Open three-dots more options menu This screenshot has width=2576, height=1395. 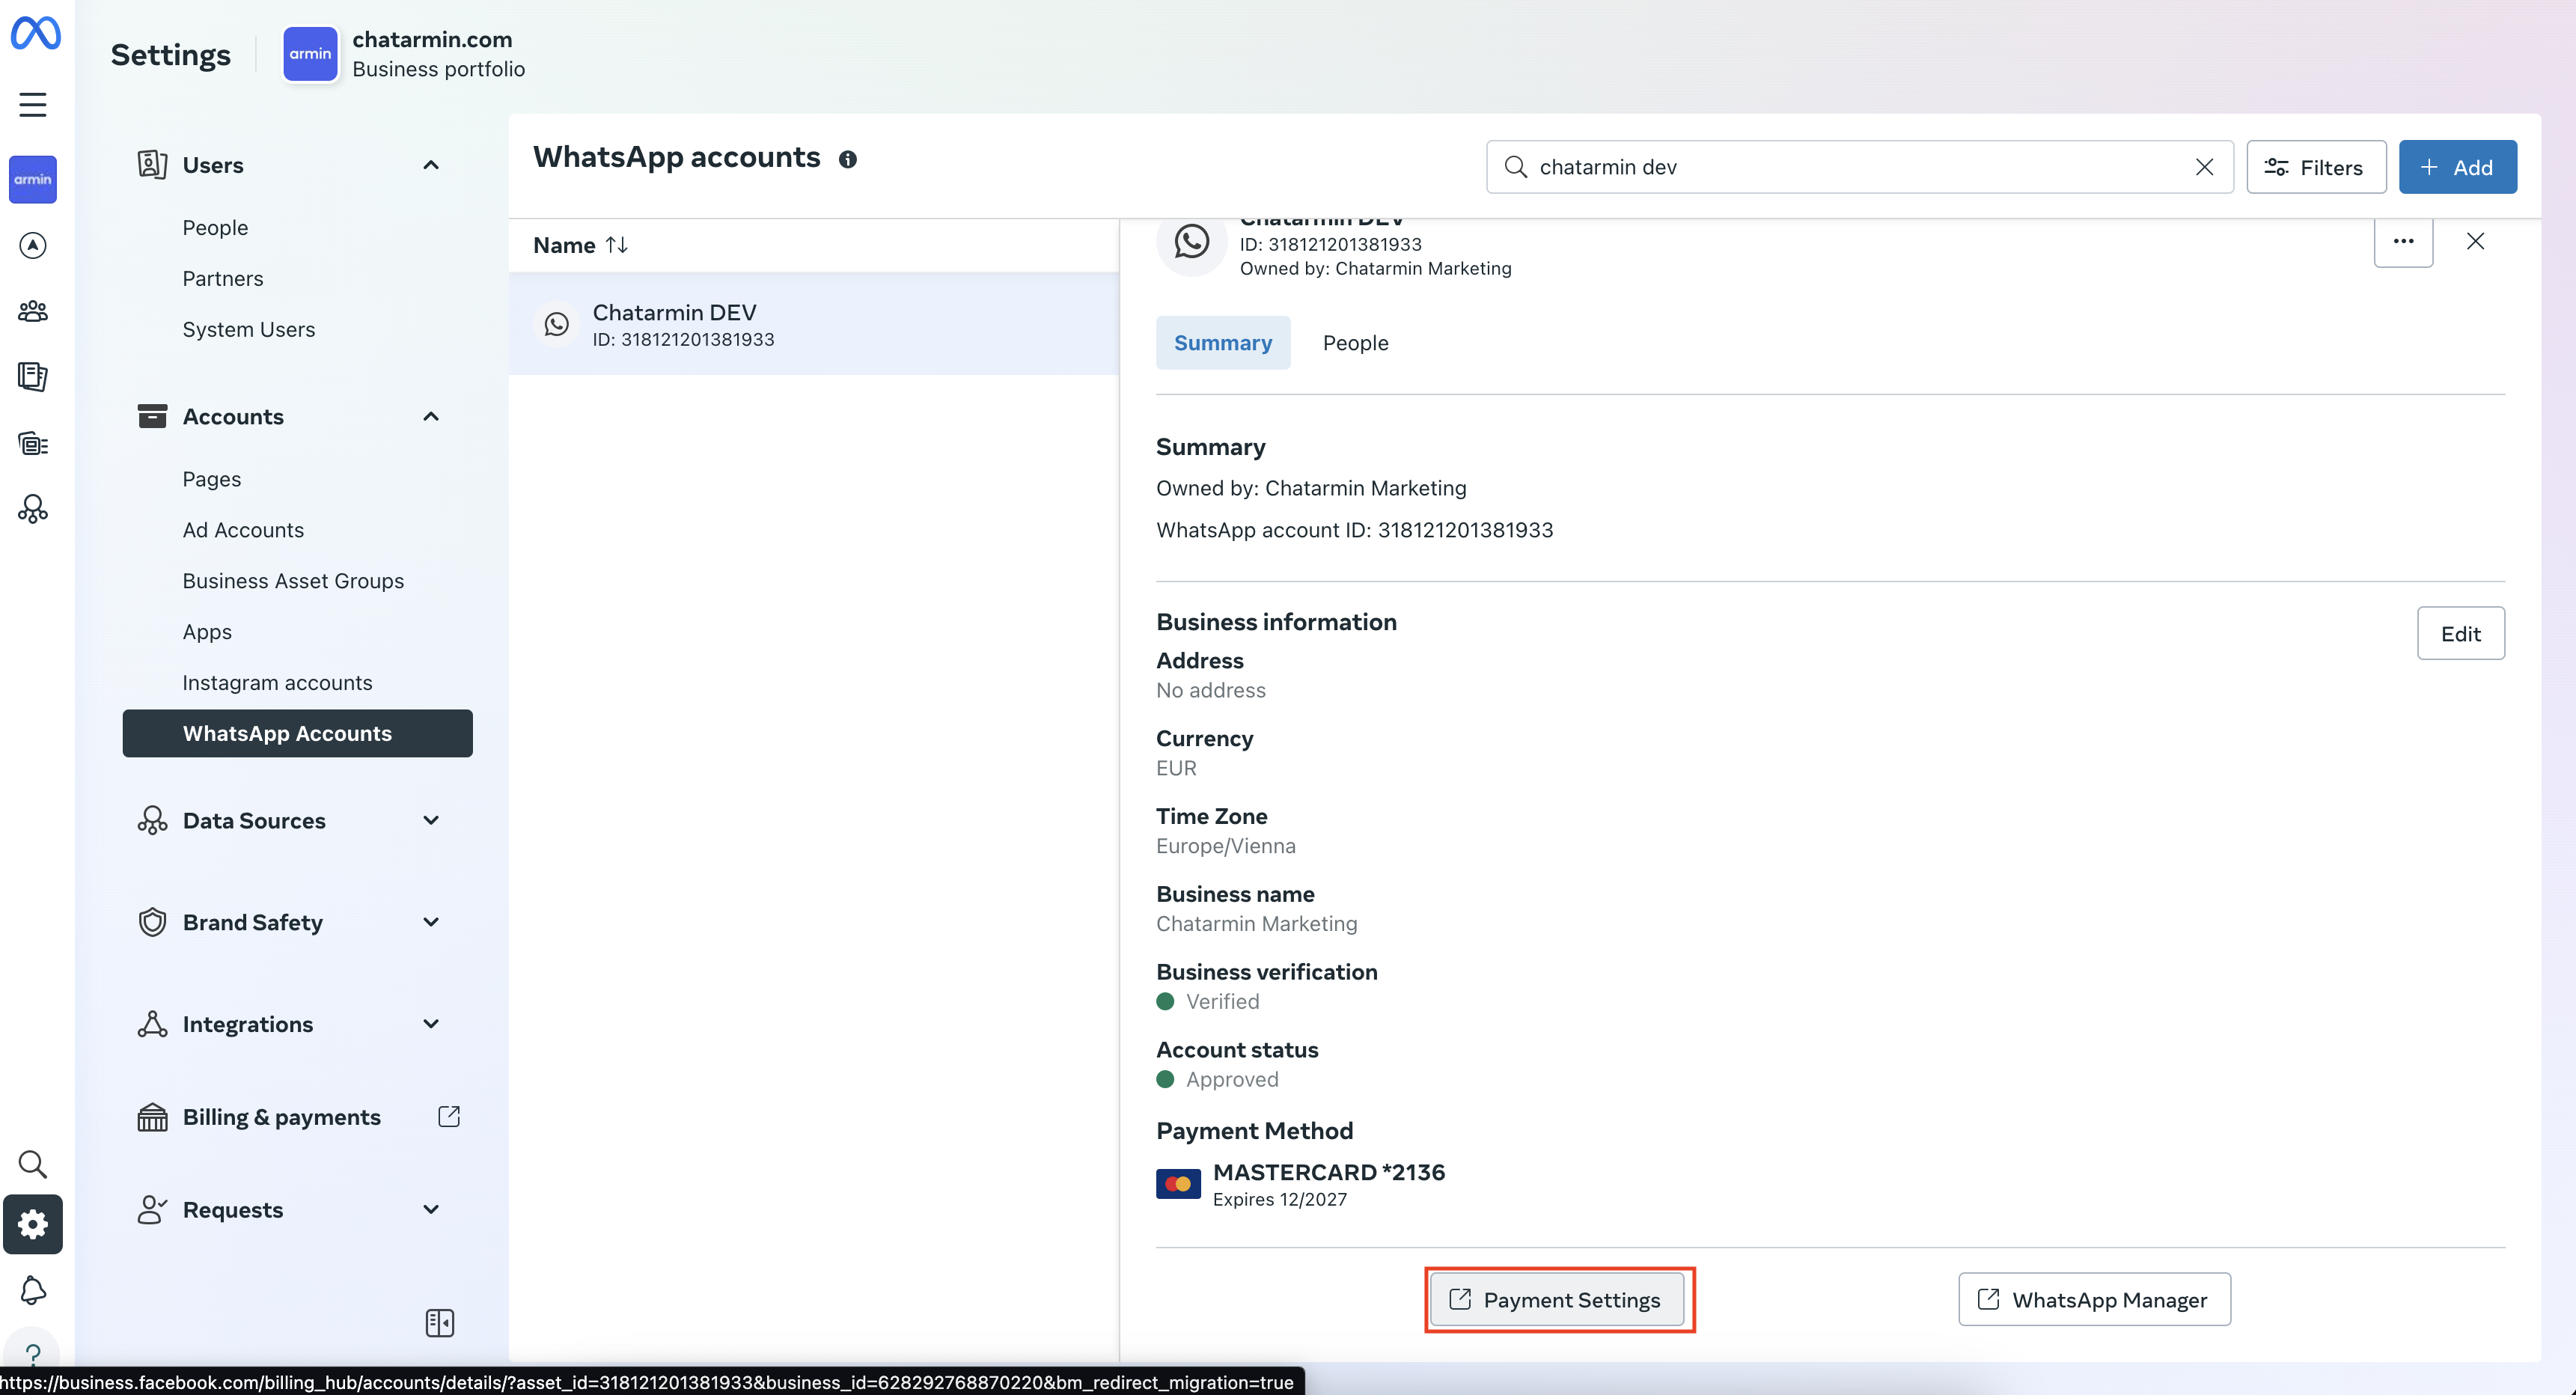pyautogui.click(x=2403, y=241)
